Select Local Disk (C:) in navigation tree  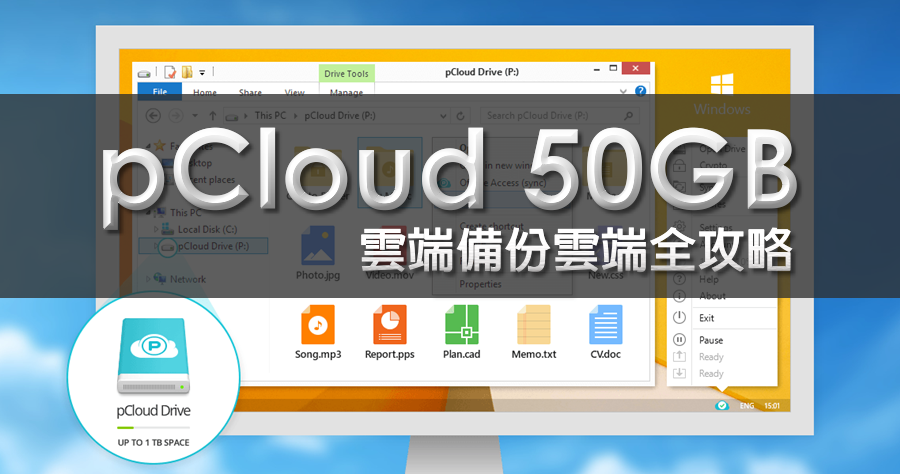(207, 229)
